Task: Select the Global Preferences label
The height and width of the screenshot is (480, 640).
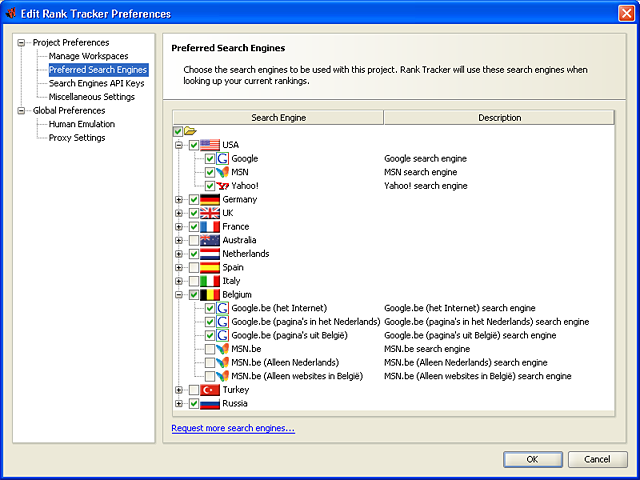Action: click(69, 111)
